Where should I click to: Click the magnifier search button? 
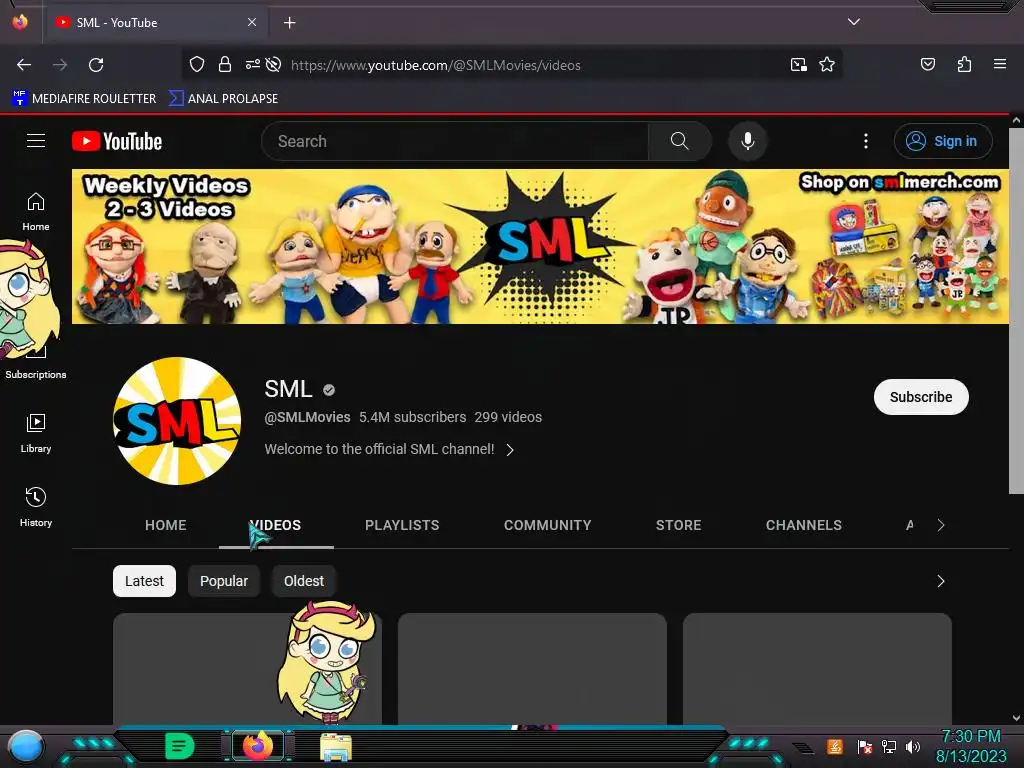679,141
